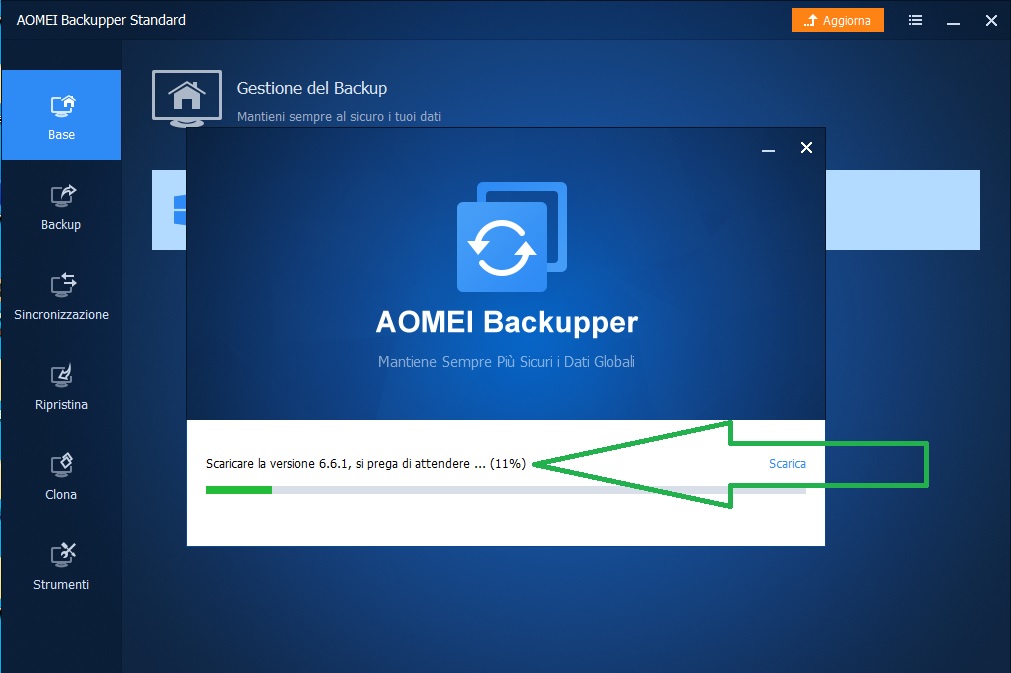Viewport: 1011px width, 673px height.
Task: Click the Backup label in sidebar
Action: [x=61, y=224]
